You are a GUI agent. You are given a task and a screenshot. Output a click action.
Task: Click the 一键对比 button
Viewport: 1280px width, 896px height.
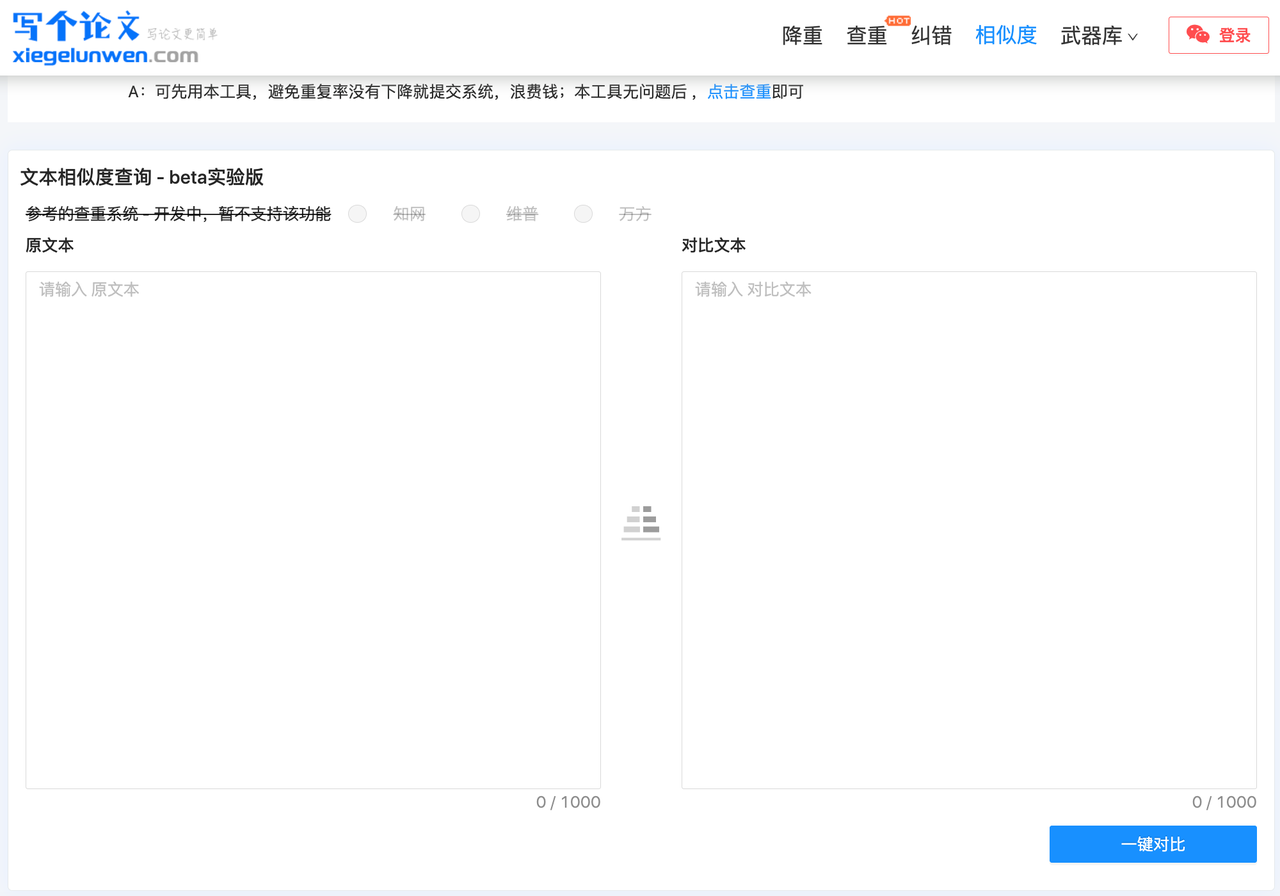click(1153, 844)
